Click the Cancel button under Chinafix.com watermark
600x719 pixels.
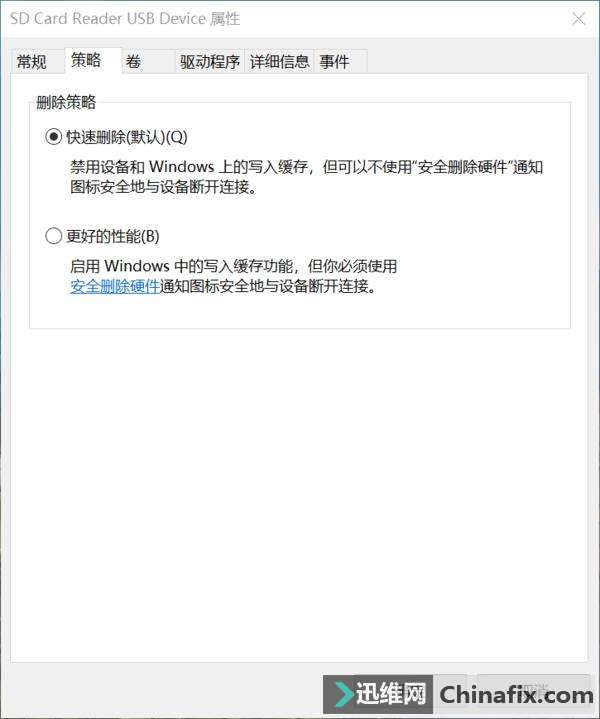[x=533, y=689]
